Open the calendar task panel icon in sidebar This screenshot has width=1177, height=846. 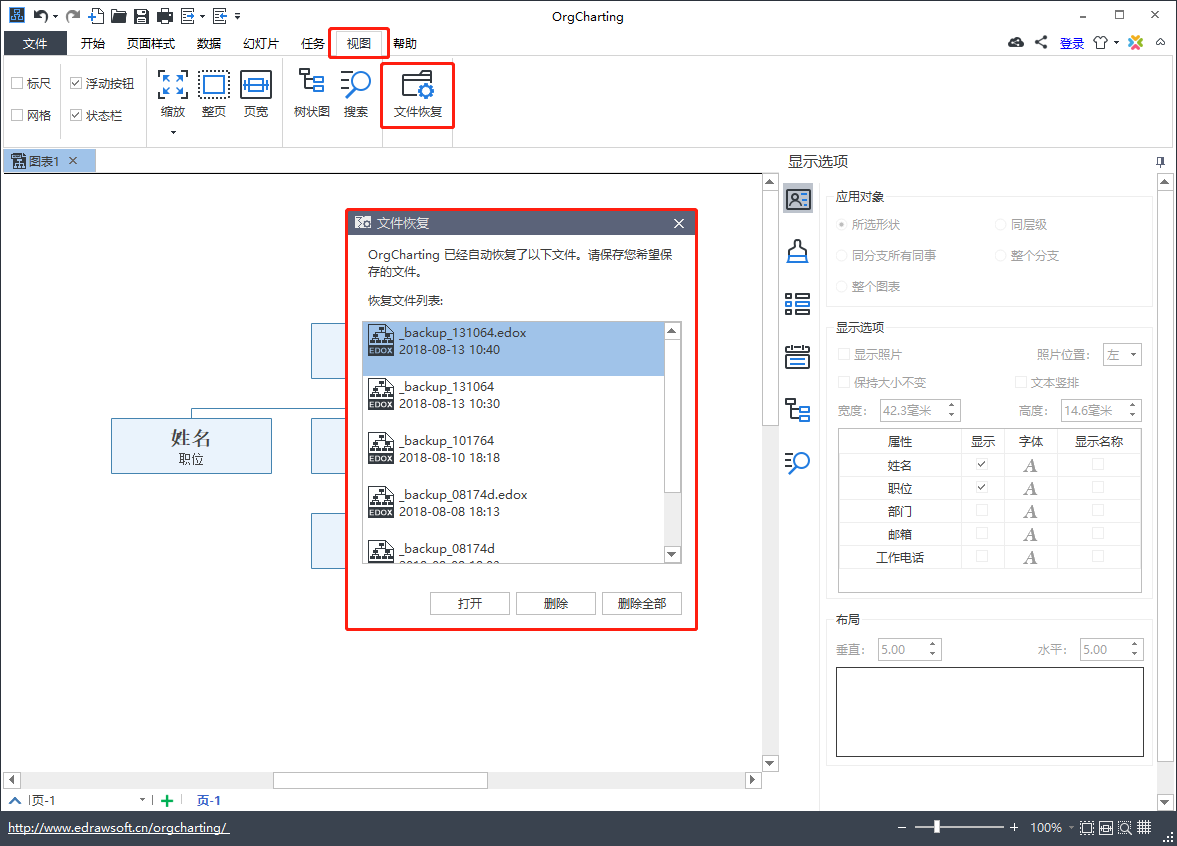click(797, 357)
